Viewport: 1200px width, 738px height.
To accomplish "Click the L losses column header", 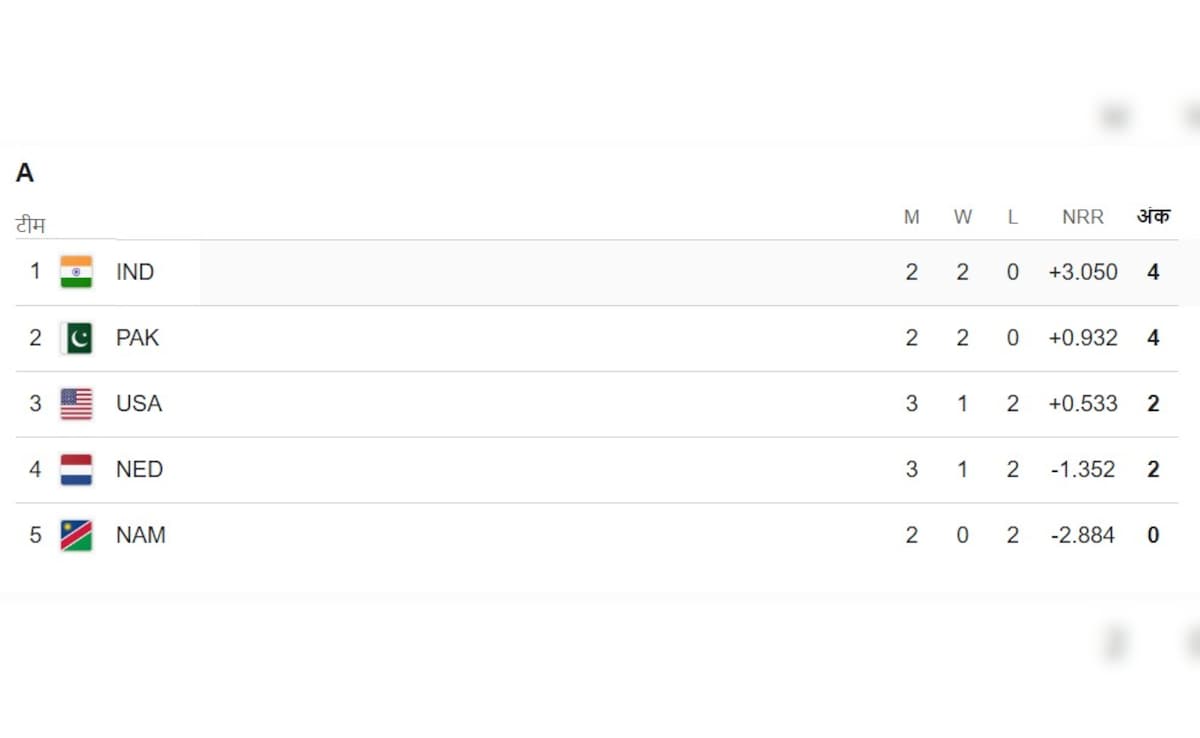I will [x=1012, y=217].
